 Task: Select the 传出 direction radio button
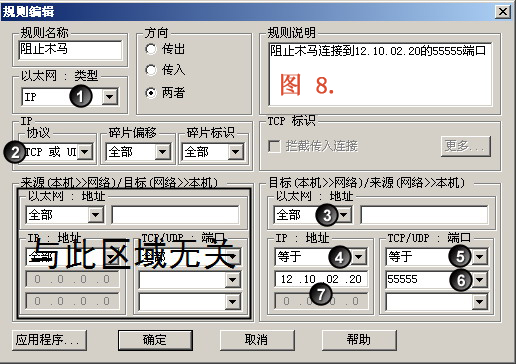[x=151, y=49]
